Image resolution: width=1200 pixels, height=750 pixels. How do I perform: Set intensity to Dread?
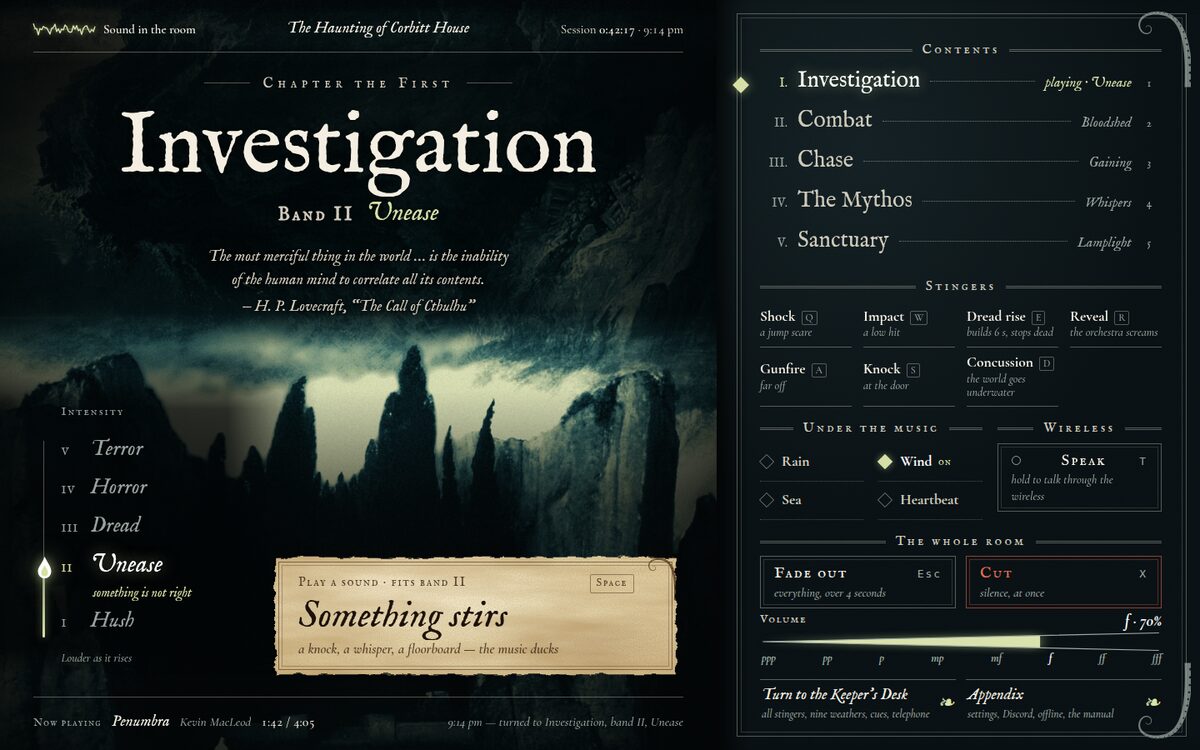(x=115, y=525)
